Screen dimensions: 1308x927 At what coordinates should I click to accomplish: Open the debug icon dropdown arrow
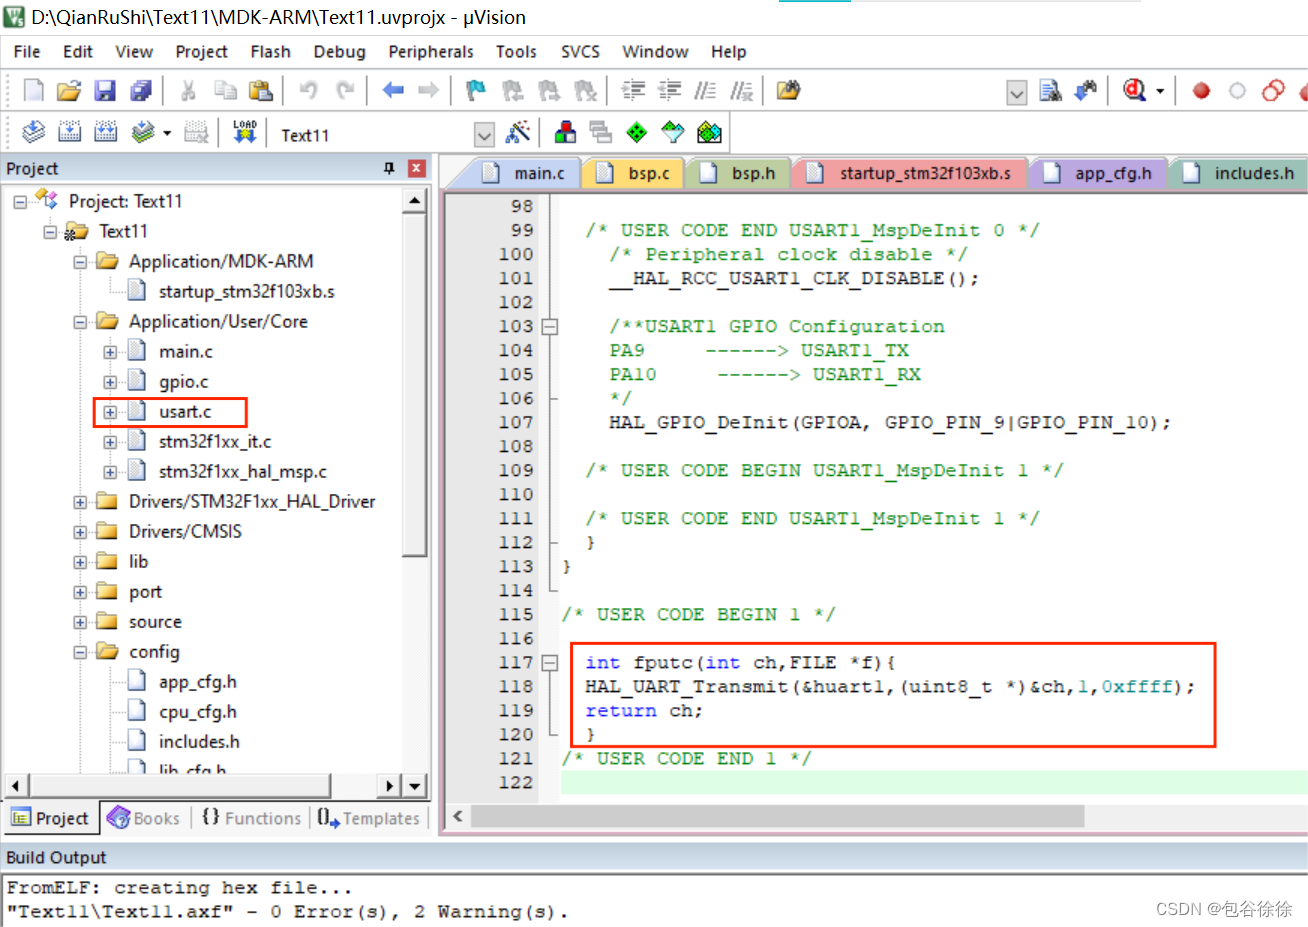click(x=1160, y=91)
